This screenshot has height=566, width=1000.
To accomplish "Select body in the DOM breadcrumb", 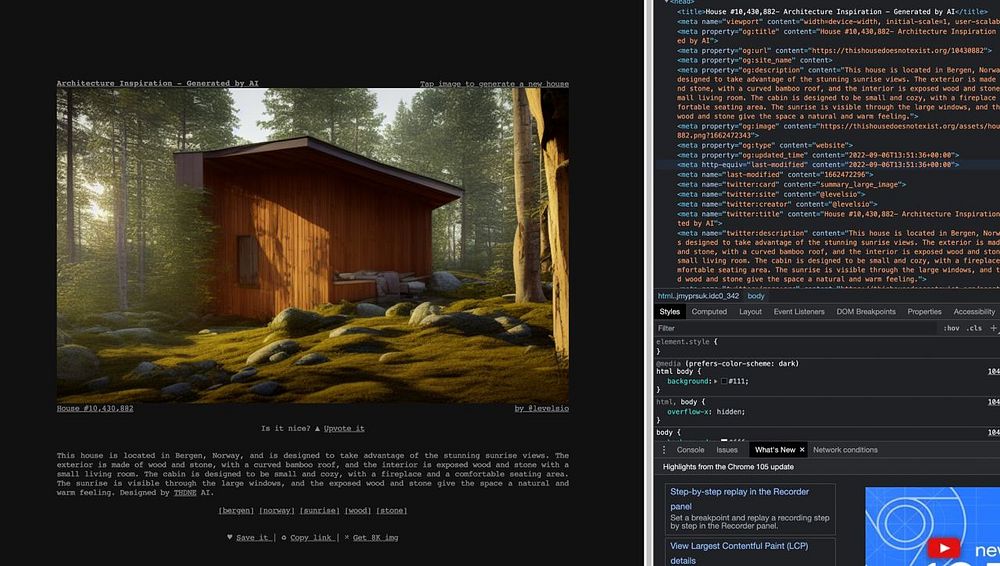I will (756, 296).
